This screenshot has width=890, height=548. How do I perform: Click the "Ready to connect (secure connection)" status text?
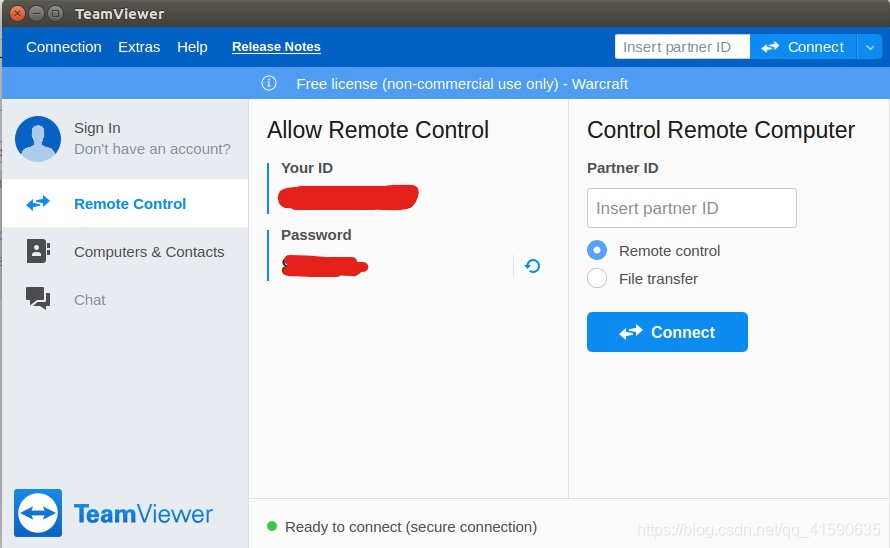(x=411, y=527)
